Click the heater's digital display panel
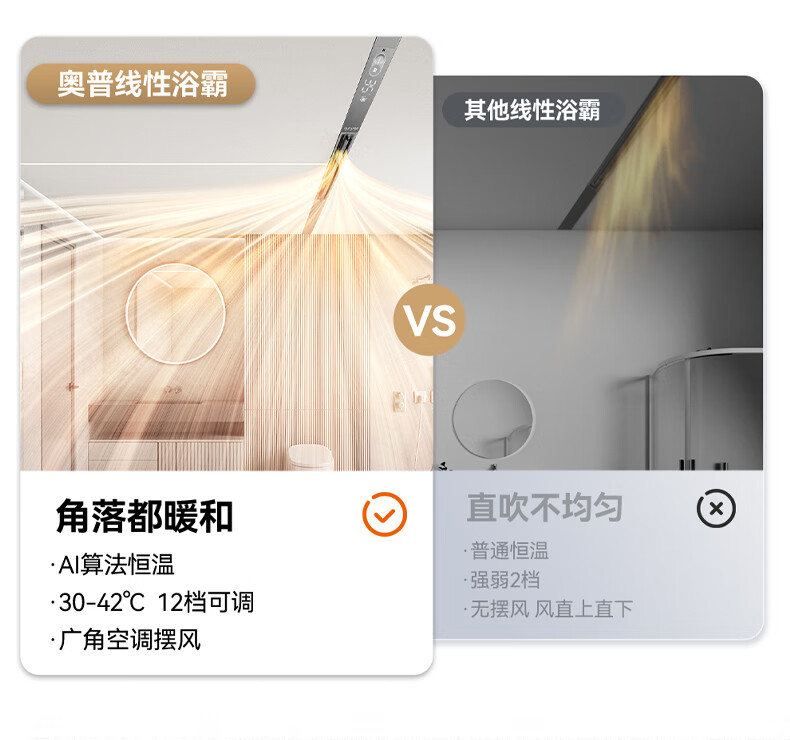 (374, 81)
